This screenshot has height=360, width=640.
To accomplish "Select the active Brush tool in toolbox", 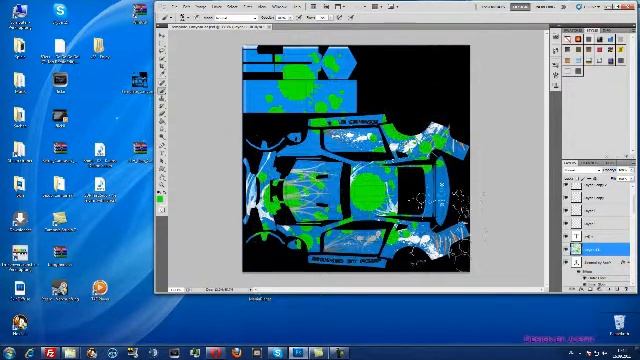I will (x=162, y=91).
